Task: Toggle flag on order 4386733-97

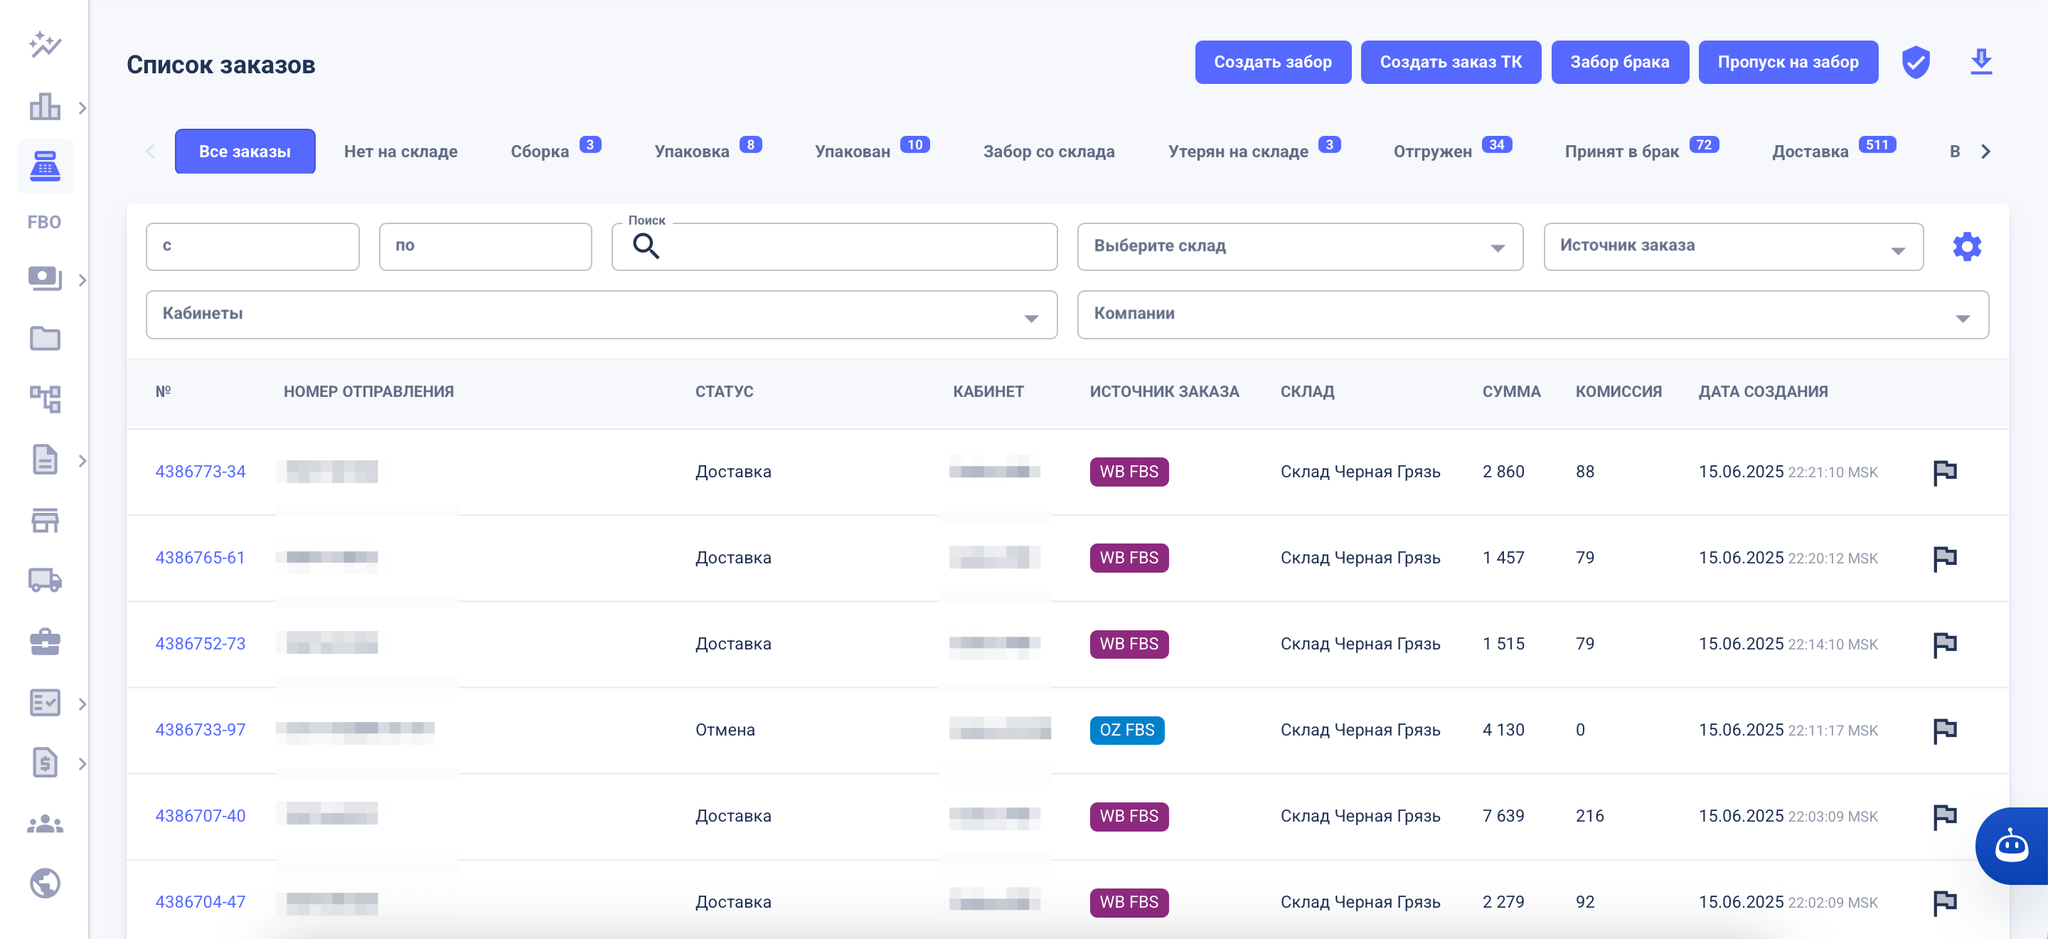Action: tap(1944, 730)
